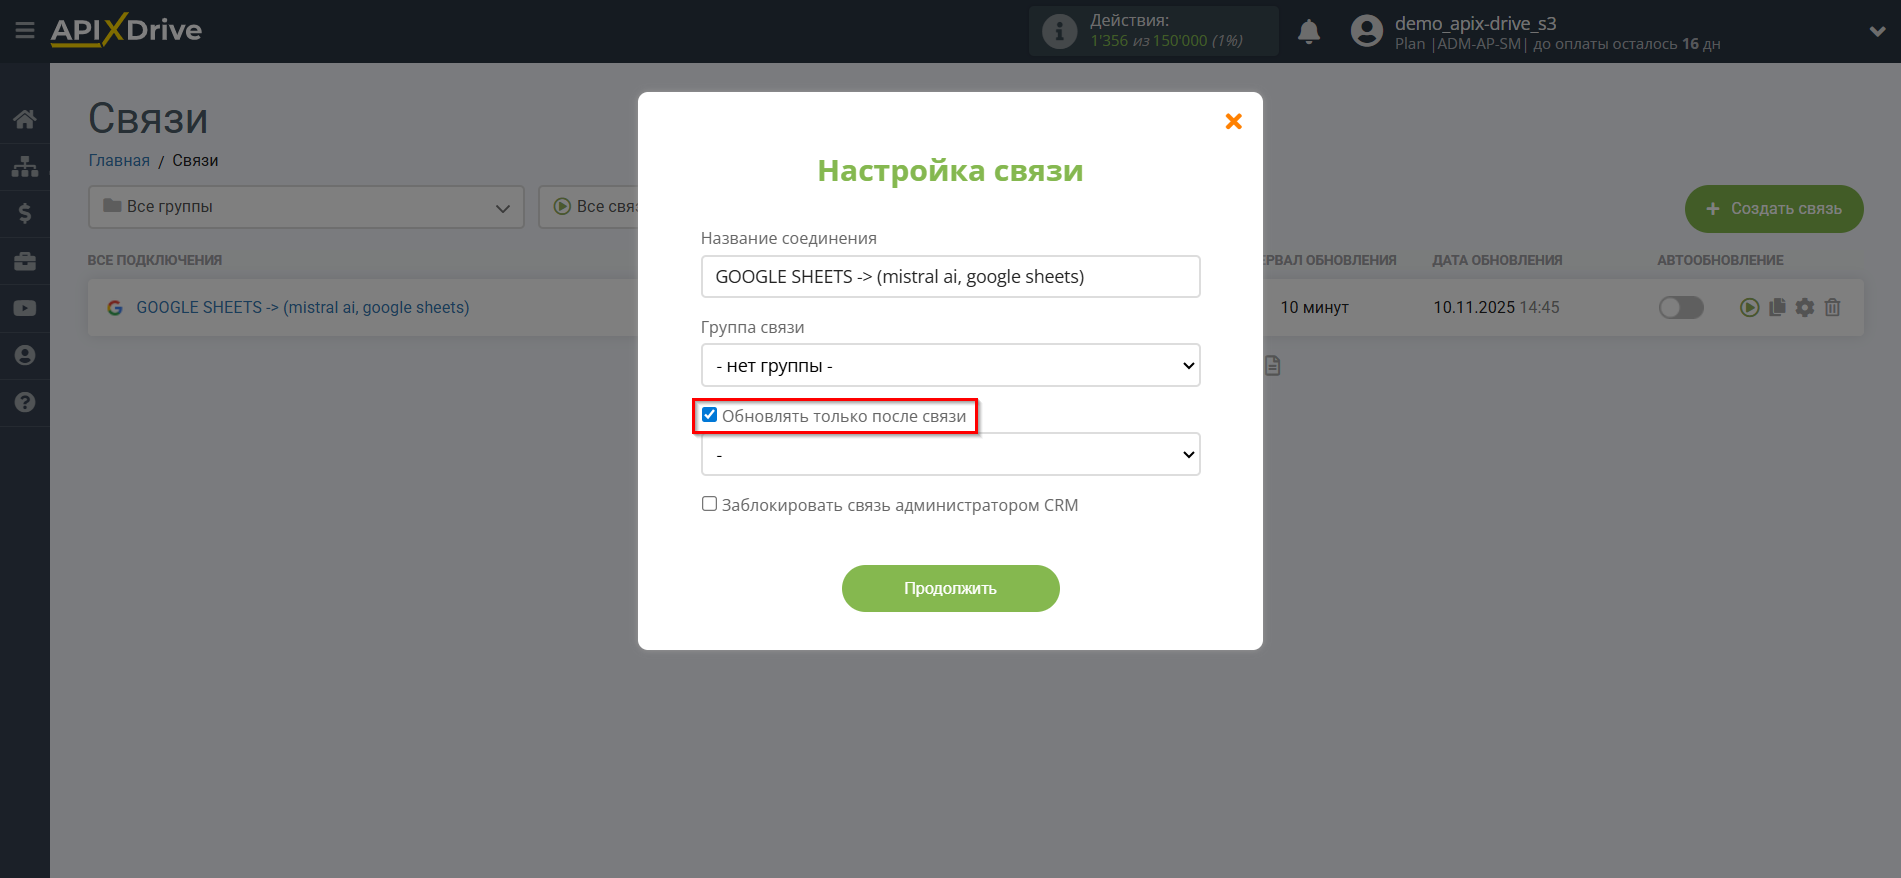Open the hamburger menu
Screen dimensions: 1901x878
click(x=25, y=31)
